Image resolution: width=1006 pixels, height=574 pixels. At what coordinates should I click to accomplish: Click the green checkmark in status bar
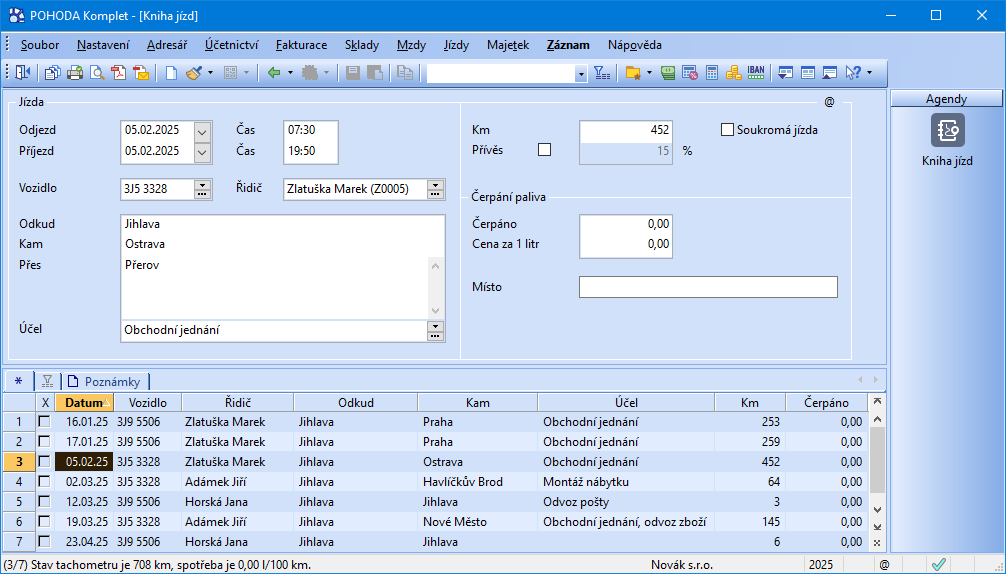tap(939, 564)
